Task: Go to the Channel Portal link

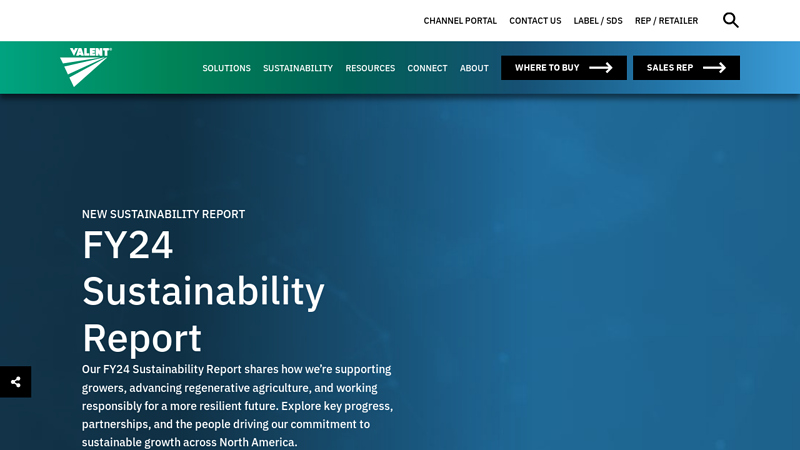Action: 460,21
